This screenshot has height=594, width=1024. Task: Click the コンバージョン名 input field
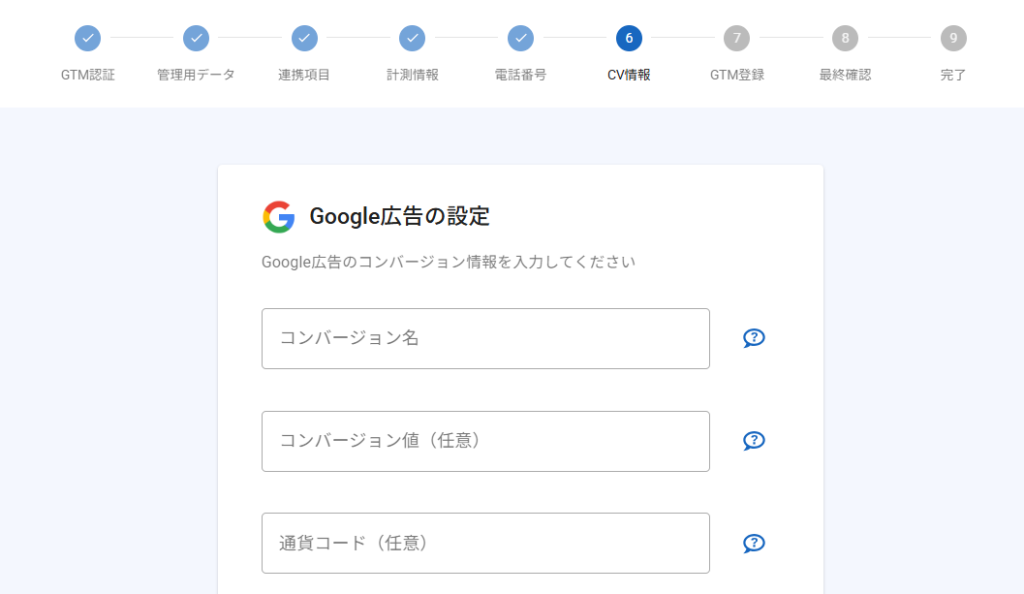(485, 338)
